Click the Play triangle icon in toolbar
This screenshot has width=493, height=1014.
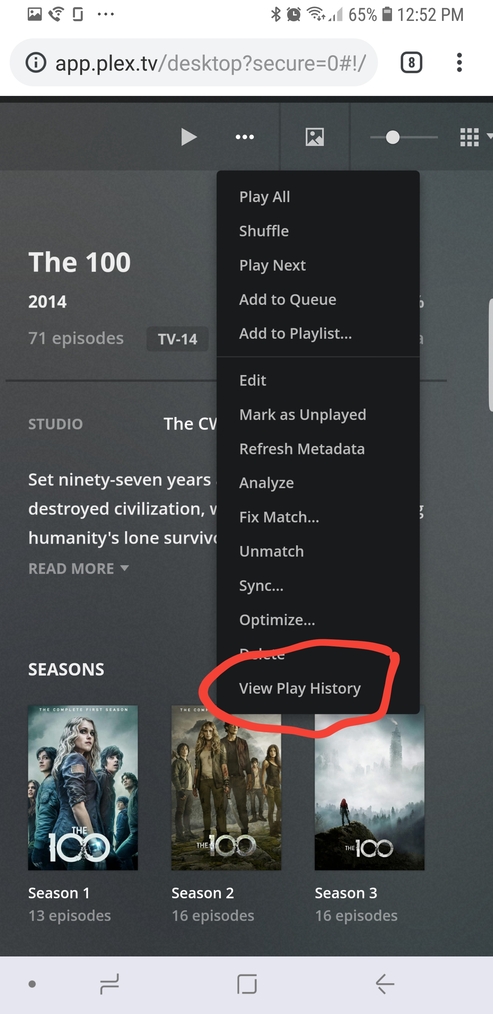coord(188,136)
